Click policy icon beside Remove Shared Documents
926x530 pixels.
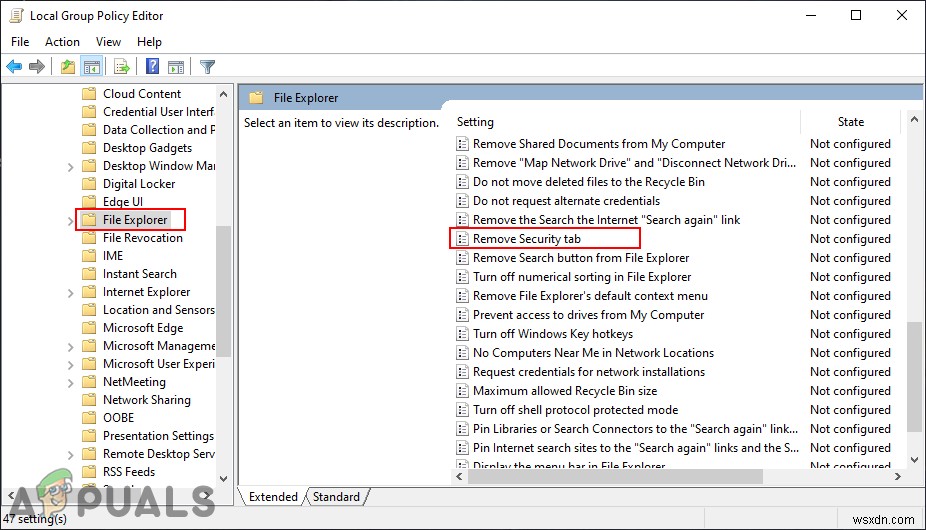pyautogui.click(x=462, y=144)
